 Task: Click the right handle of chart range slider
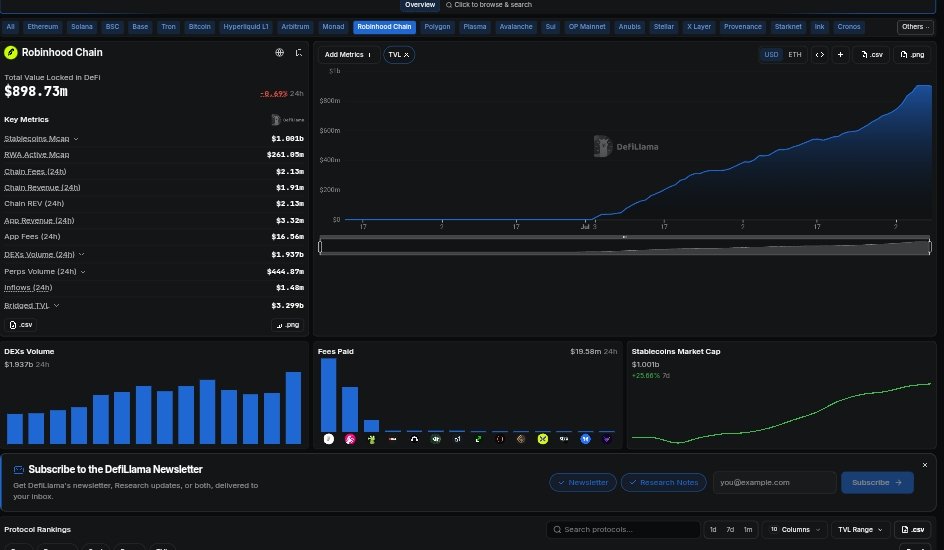tap(930, 247)
